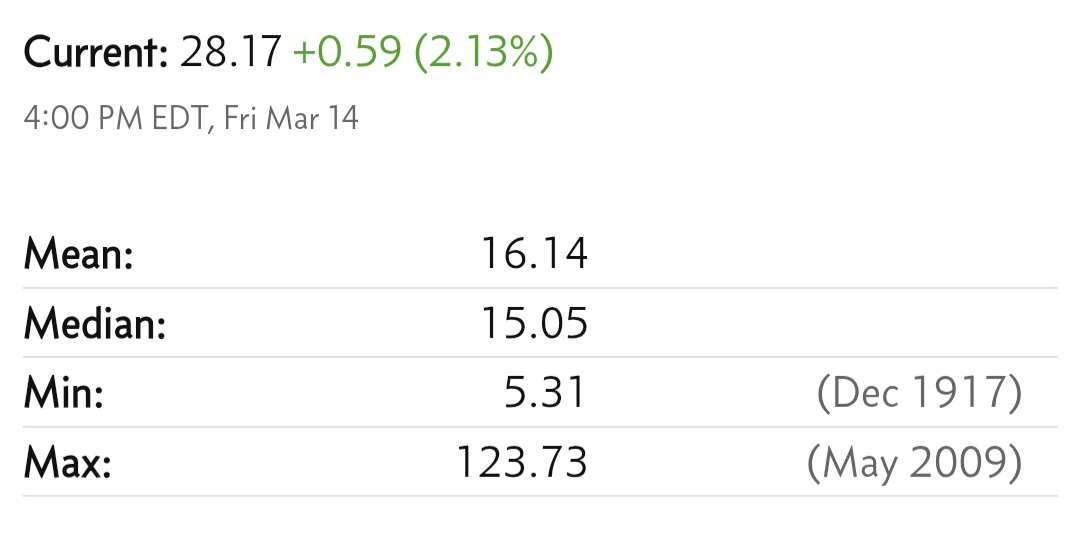Click the Mean label
Image resolution: width=1080 pixels, height=538 pixels.
pyautogui.click(x=79, y=254)
